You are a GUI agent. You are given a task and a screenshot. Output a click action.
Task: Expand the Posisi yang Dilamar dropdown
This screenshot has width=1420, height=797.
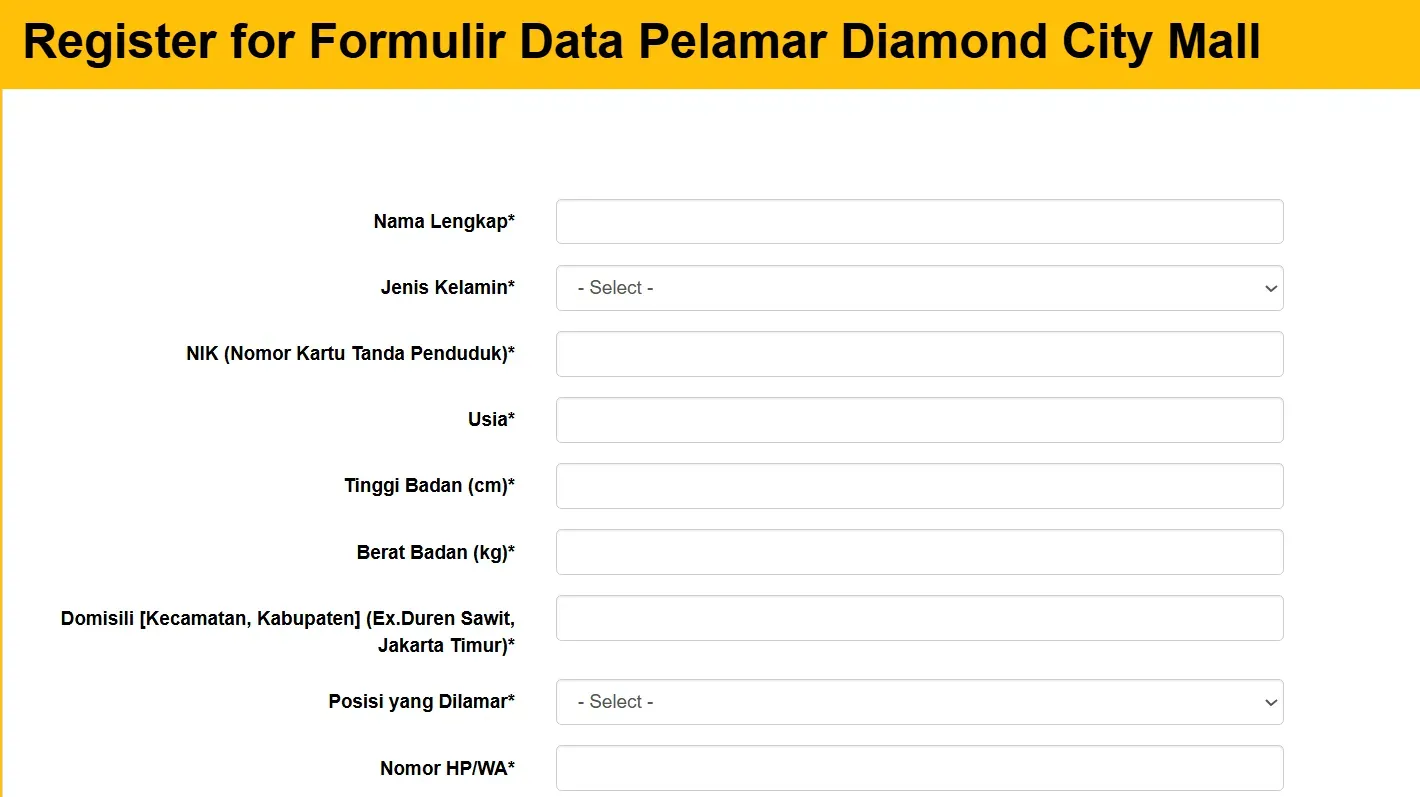click(919, 702)
